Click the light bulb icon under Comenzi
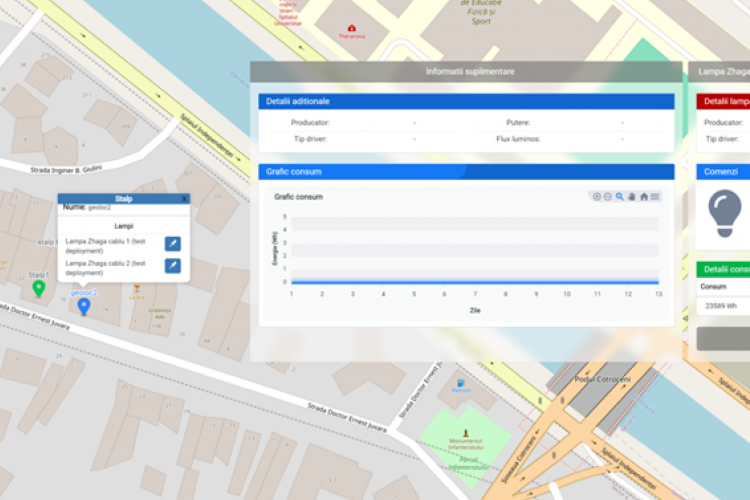This screenshot has width=750, height=500. (725, 213)
